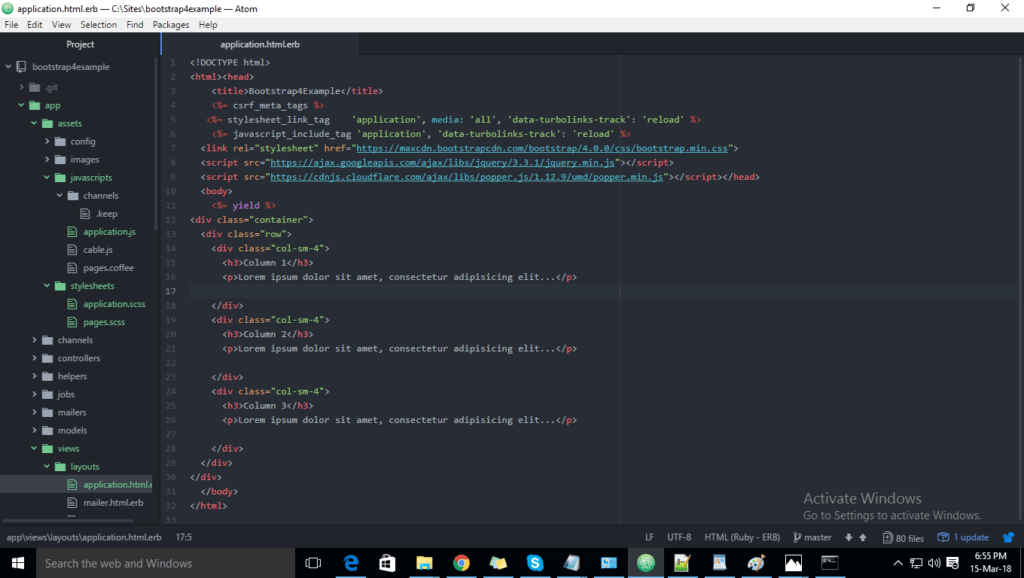Click the 1 update package notification
Screen dimensions: 1024x578
tap(963, 538)
